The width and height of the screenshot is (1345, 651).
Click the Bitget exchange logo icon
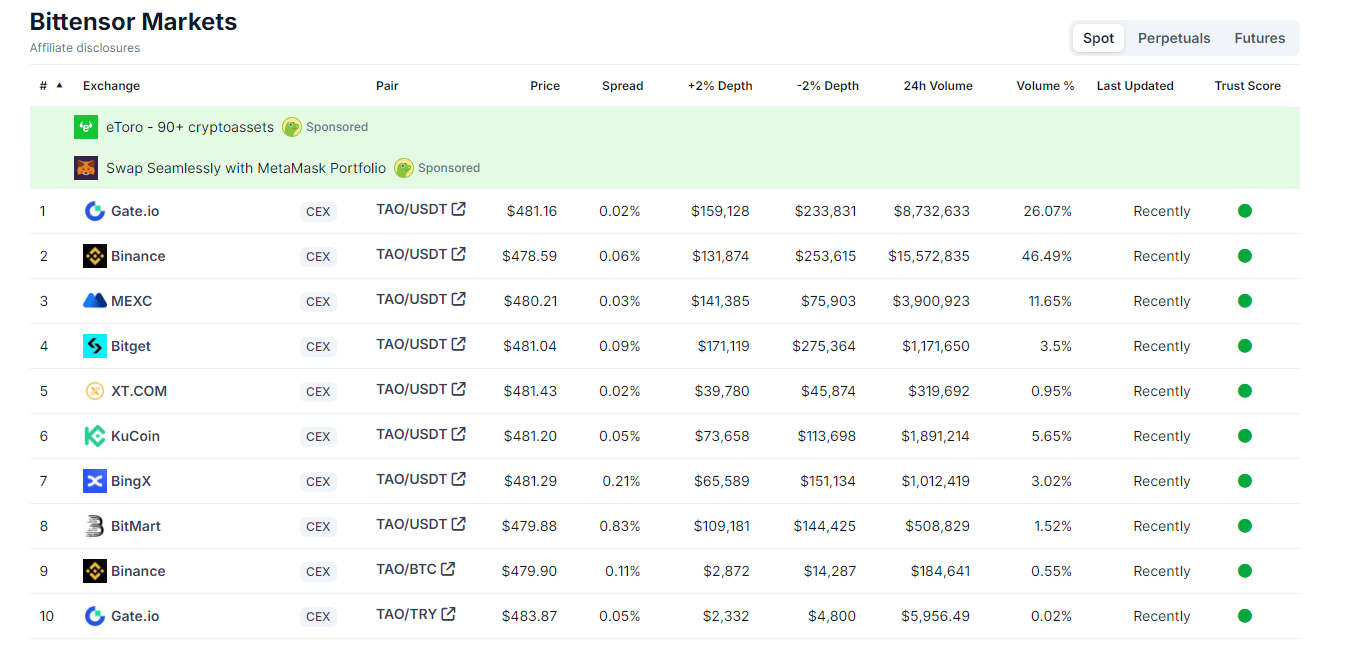click(x=95, y=346)
